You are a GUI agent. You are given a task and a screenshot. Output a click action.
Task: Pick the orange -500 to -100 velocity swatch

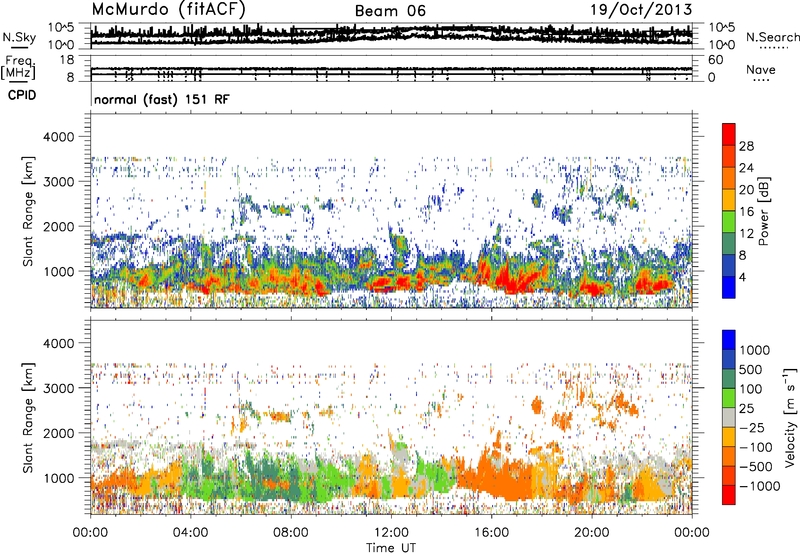point(729,456)
